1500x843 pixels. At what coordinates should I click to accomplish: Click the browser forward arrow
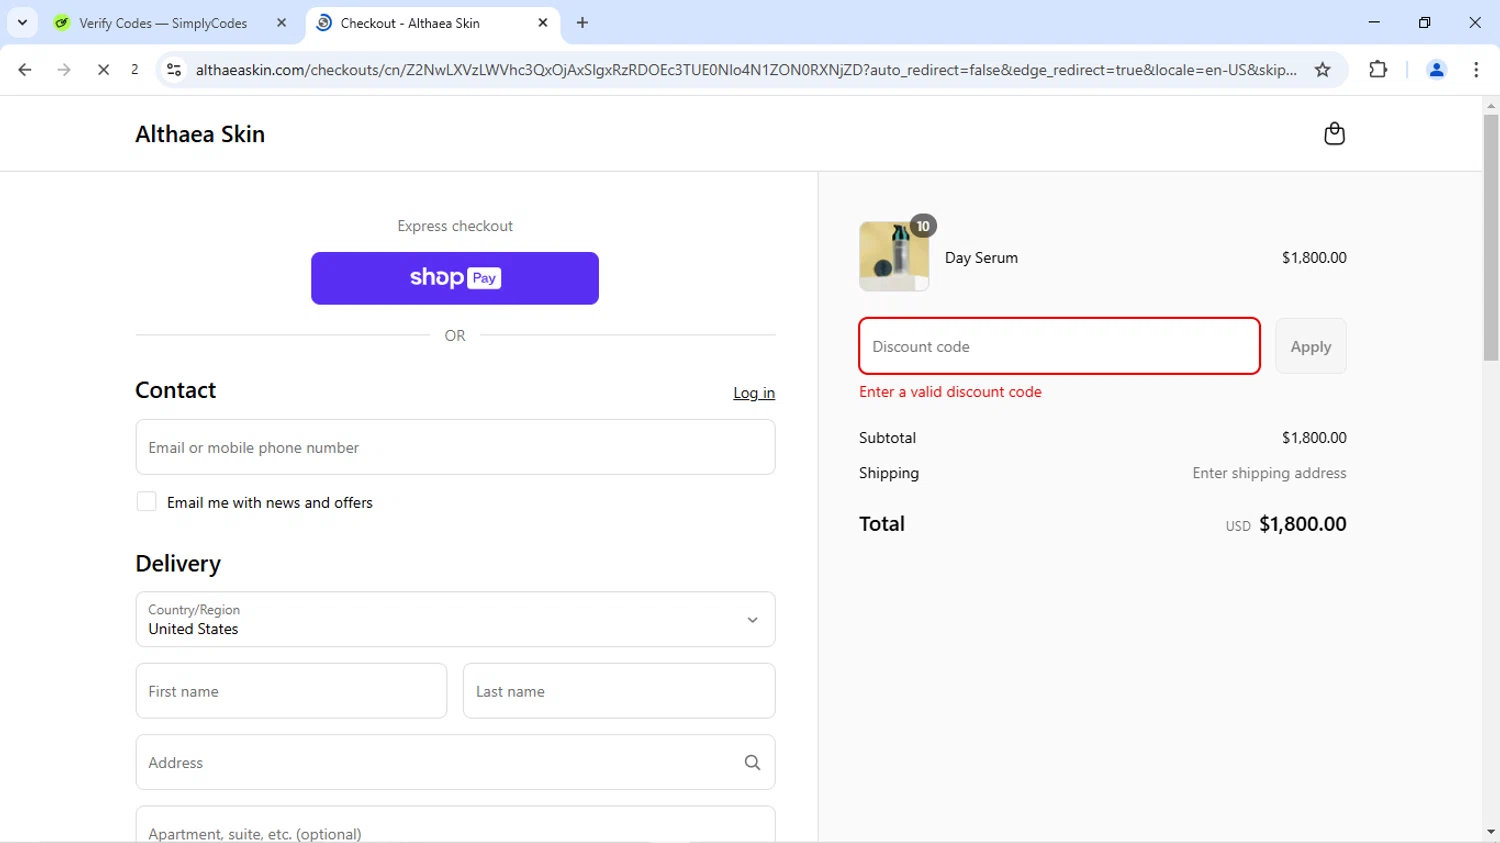pos(64,70)
